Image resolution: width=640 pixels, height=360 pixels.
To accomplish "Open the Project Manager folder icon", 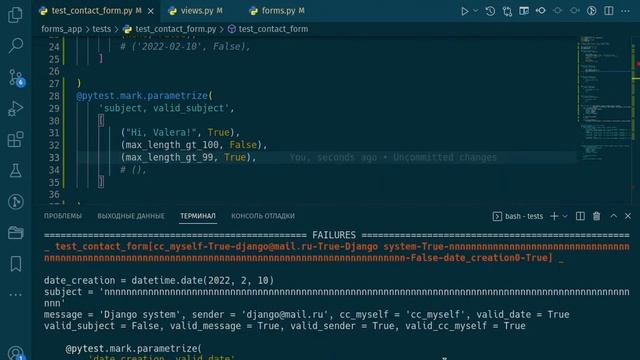I will [x=16, y=233].
